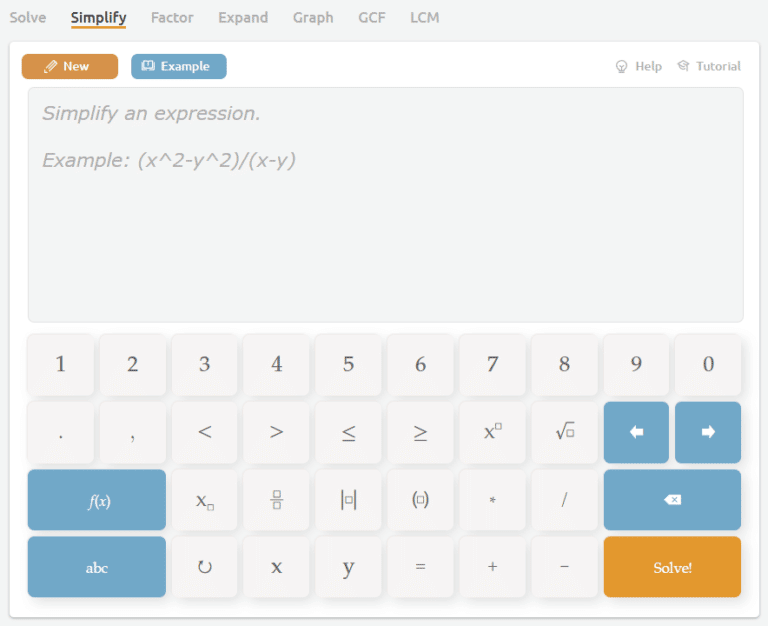
Task: Tap the 5 key
Action: (x=348, y=364)
